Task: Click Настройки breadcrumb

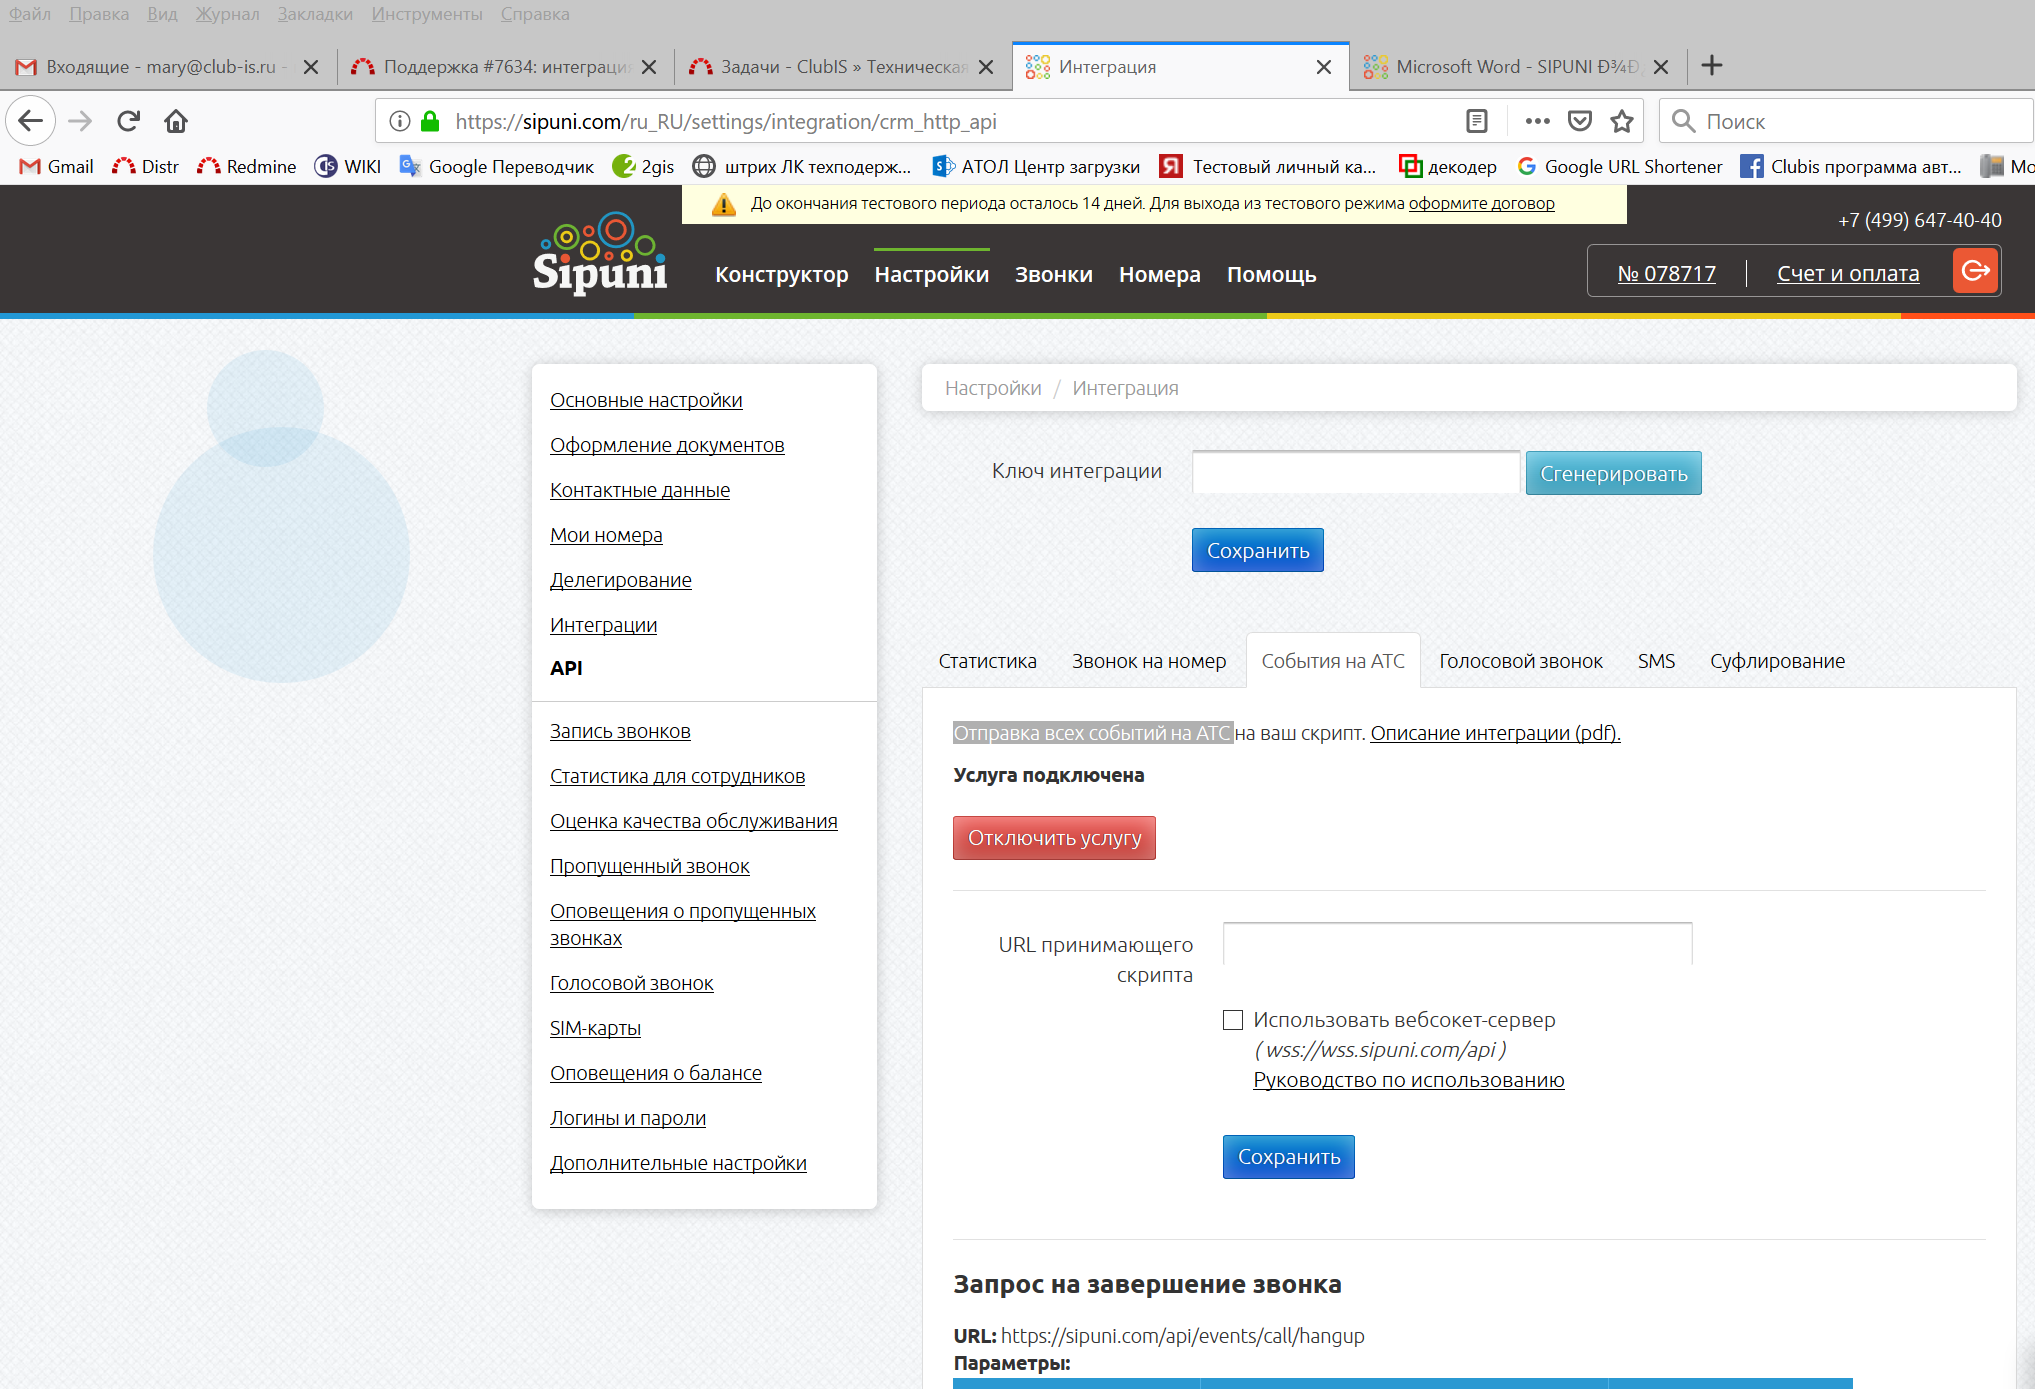Action: tap(993, 388)
